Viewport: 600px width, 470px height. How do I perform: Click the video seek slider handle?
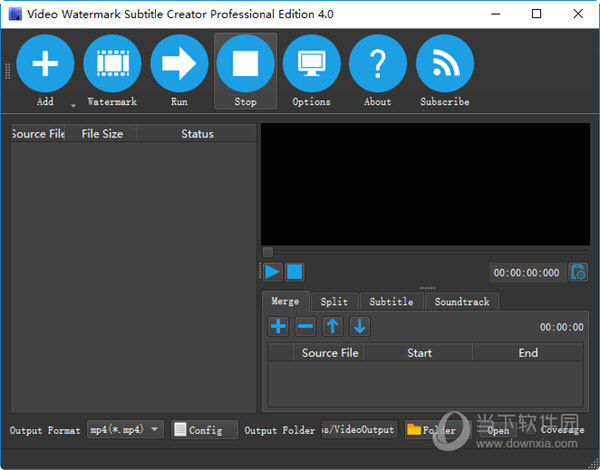[x=268, y=252]
